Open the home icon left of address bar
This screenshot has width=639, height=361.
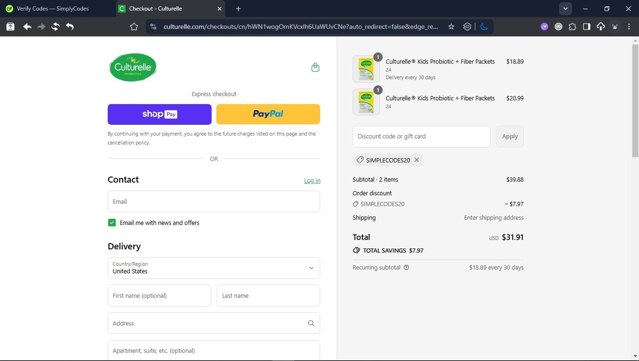[134, 26]
